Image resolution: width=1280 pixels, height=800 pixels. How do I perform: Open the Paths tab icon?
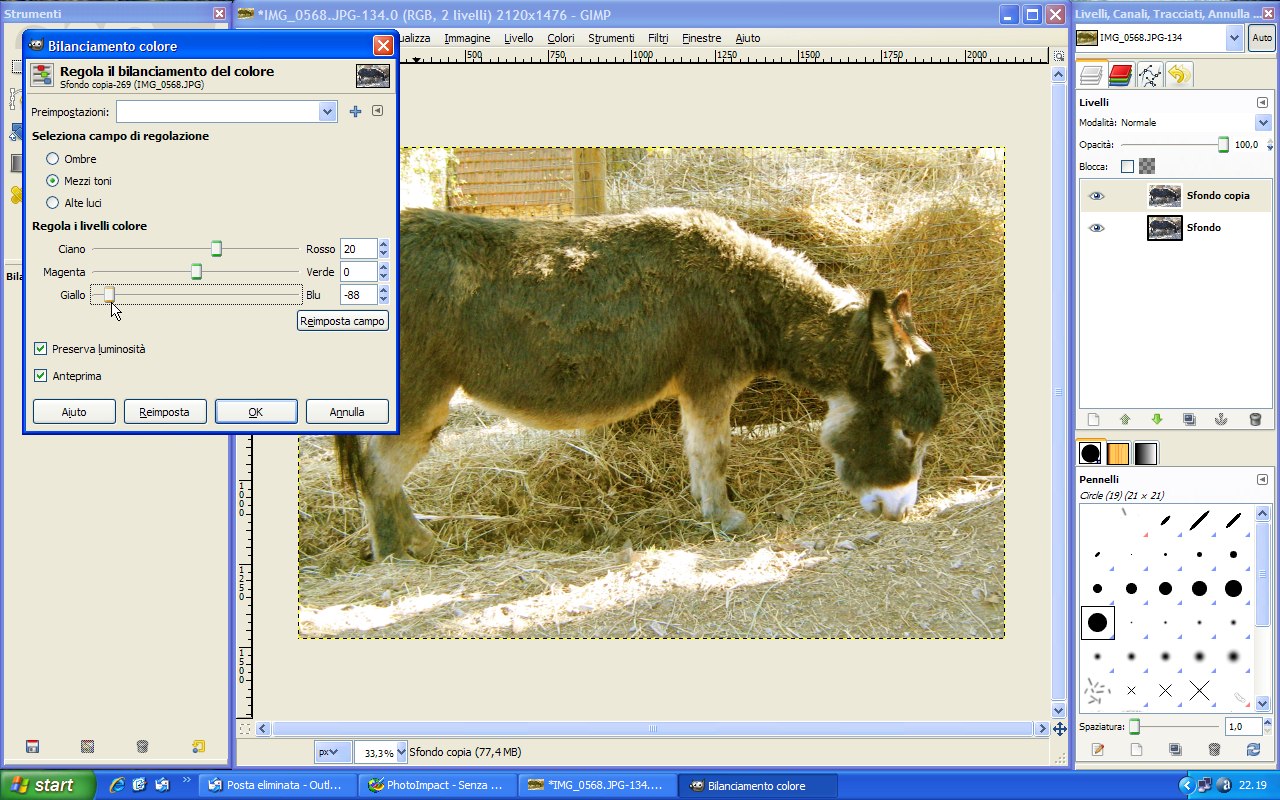tap(1150, 74)
